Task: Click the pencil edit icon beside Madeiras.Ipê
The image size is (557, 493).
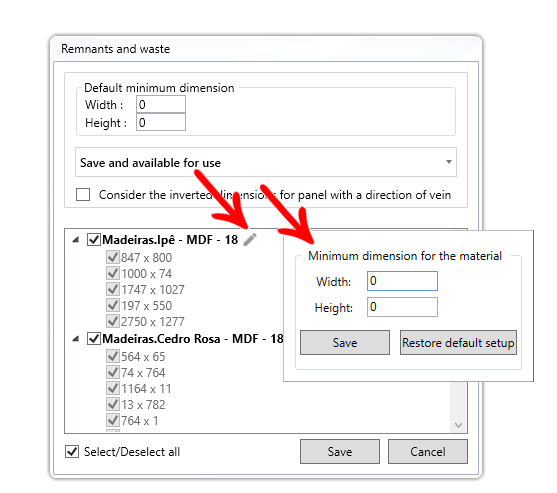Action: click(x=250, y=239)
